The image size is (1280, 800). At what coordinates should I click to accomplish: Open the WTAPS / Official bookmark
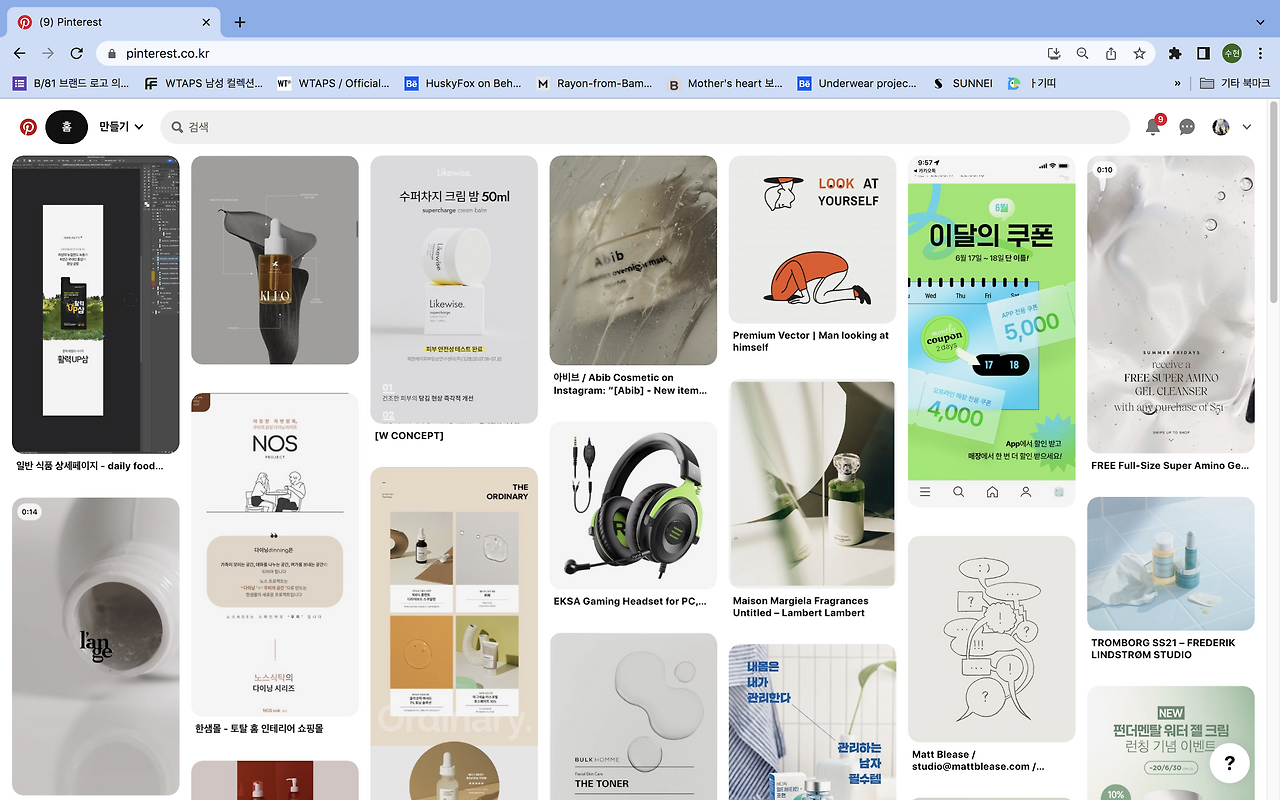click(333, 84)
